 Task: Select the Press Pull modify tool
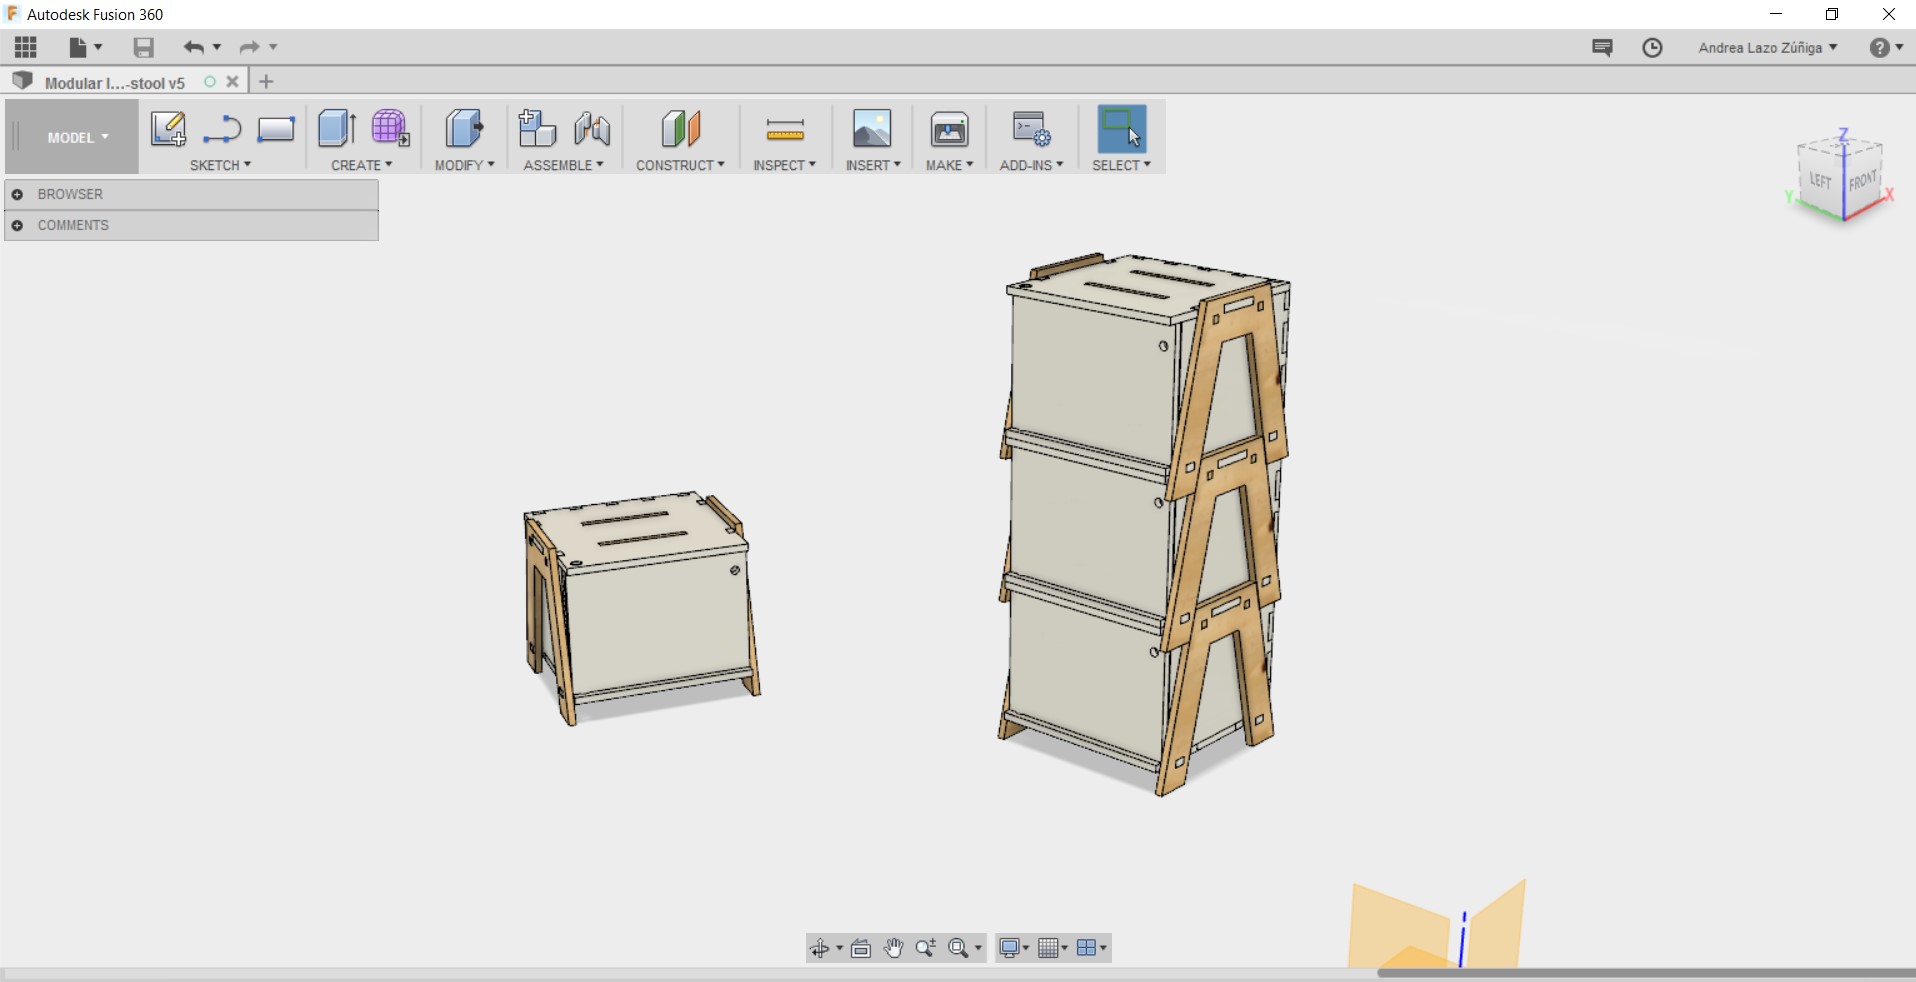pyautogui.click(x=464, y=129)
